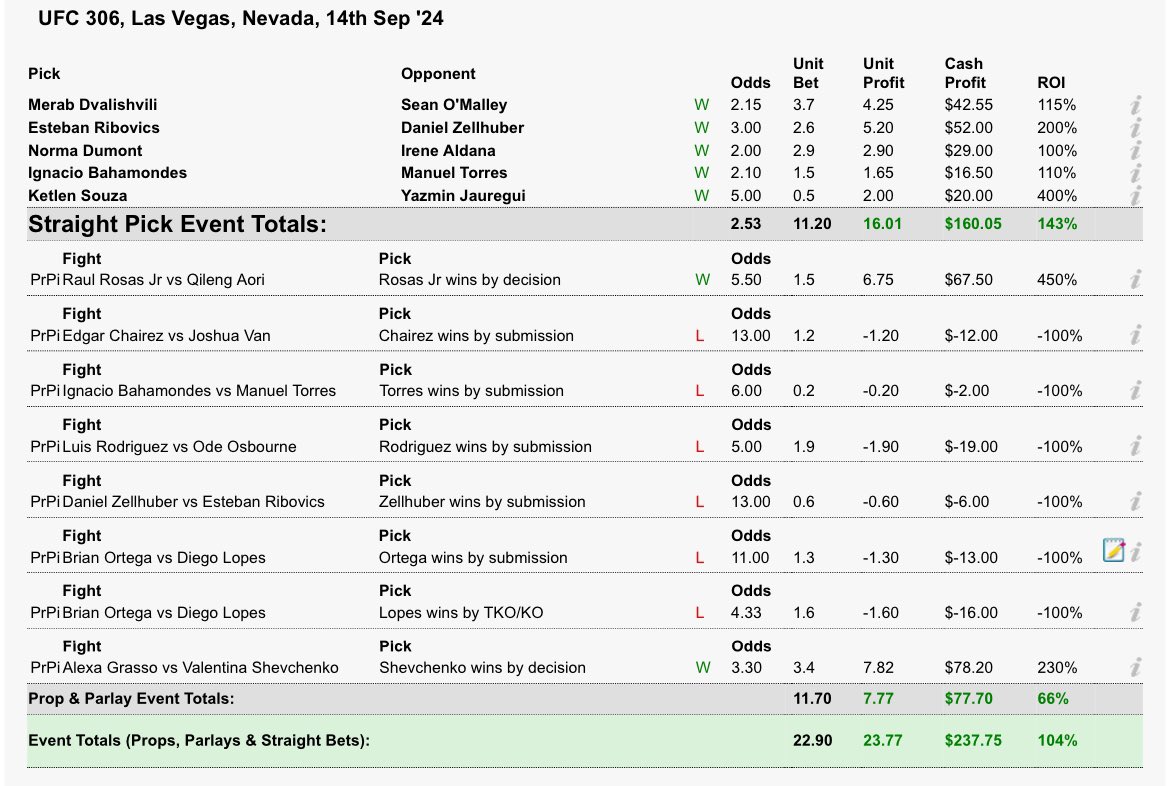
Task: Click opponent Daniel Zellhuber
Action: [x=463, y=128]
